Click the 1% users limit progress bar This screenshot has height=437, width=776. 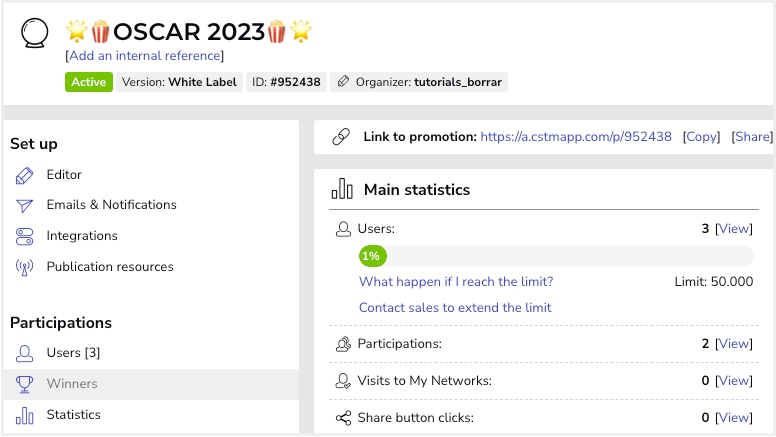click(x=556, y=256)
